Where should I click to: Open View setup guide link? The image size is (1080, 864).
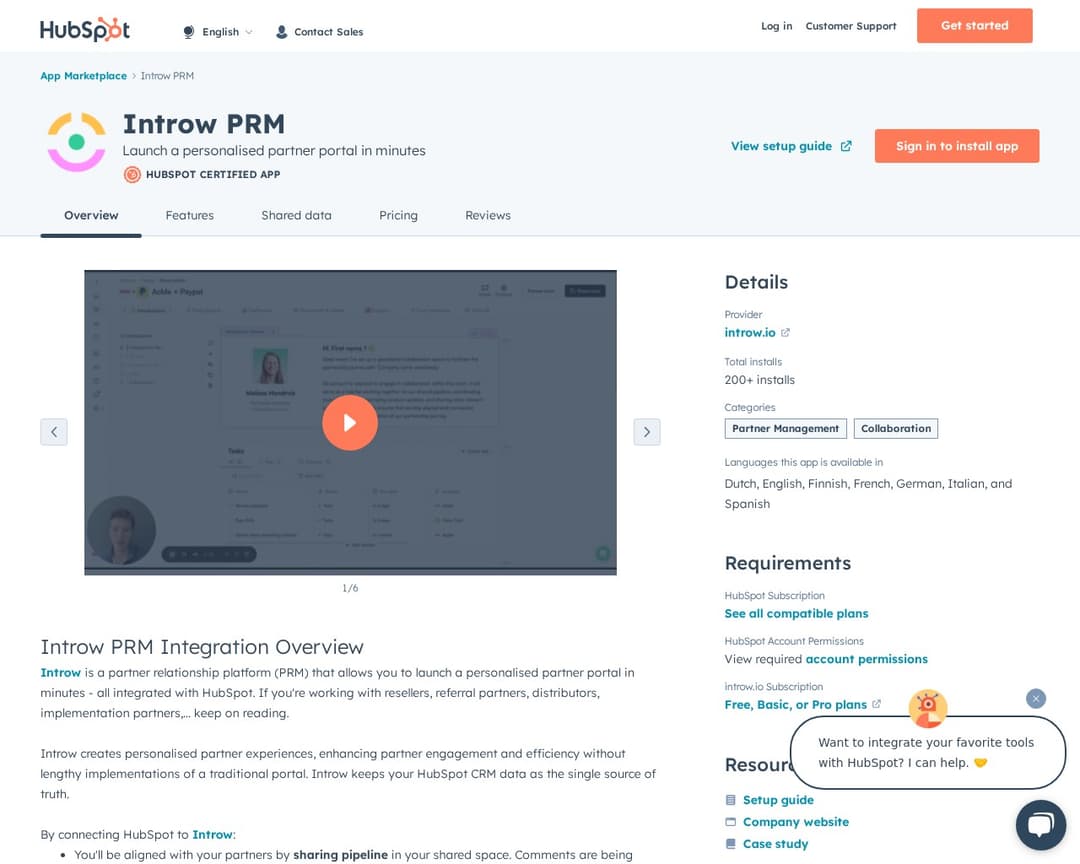781,146
